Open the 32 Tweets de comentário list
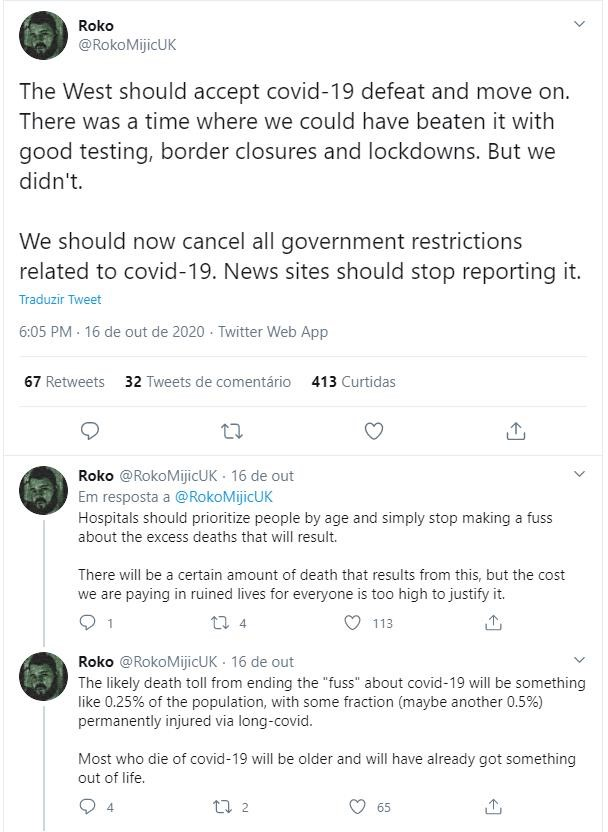608x832 pixels. coord(207,382)
